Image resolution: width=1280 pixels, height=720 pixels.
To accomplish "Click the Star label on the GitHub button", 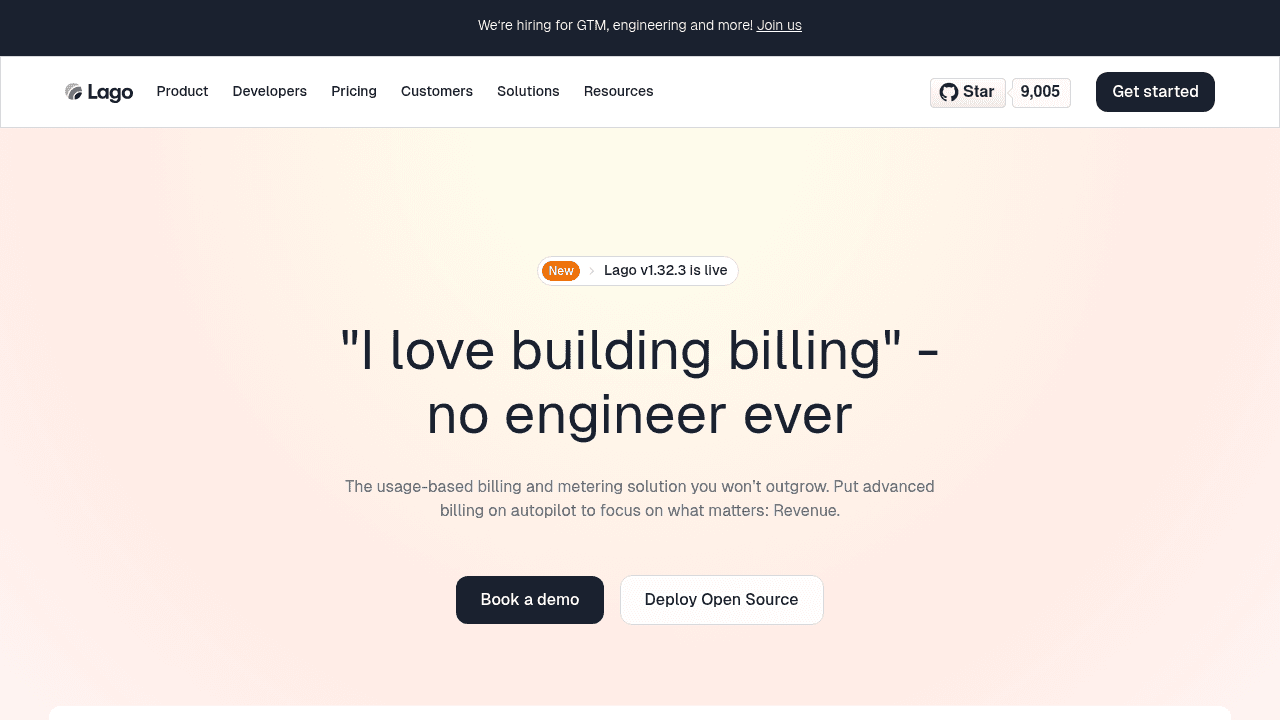I will 979,92.
